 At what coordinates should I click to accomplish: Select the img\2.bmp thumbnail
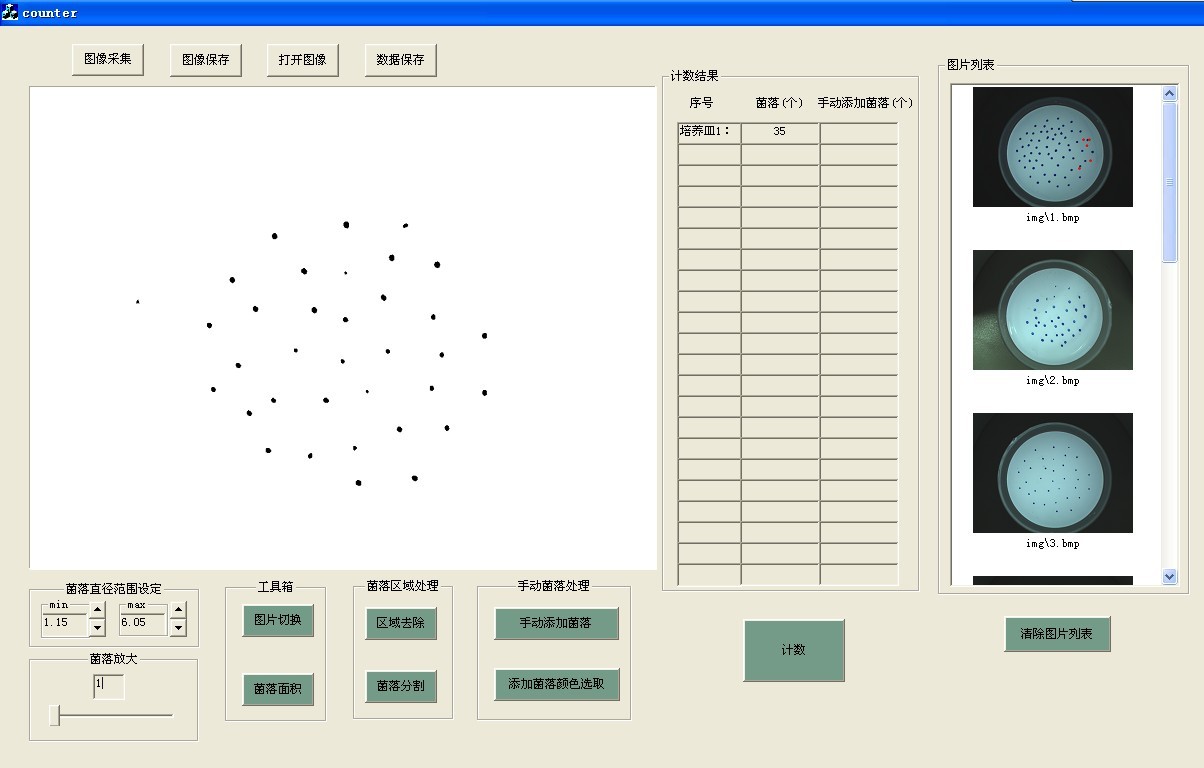pos(1052,310)
